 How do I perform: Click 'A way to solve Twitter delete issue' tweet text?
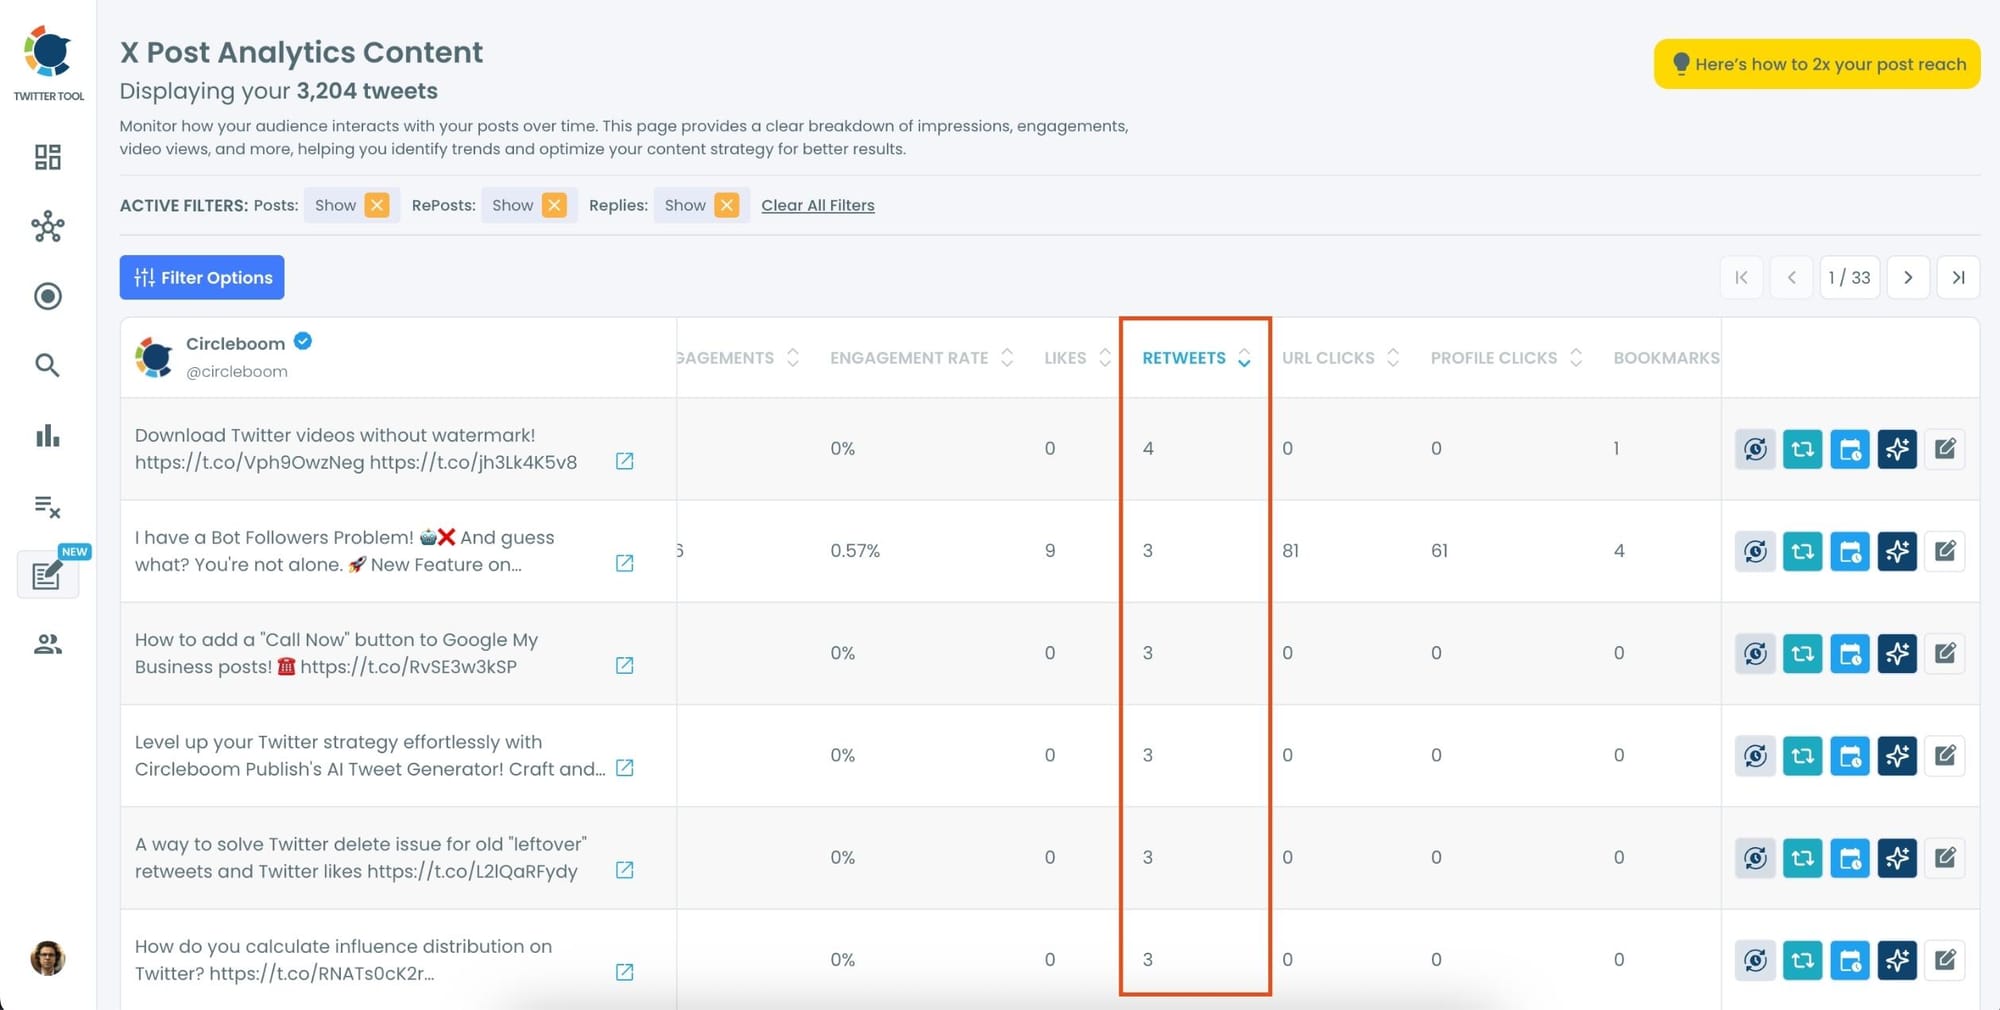[361, 857]
